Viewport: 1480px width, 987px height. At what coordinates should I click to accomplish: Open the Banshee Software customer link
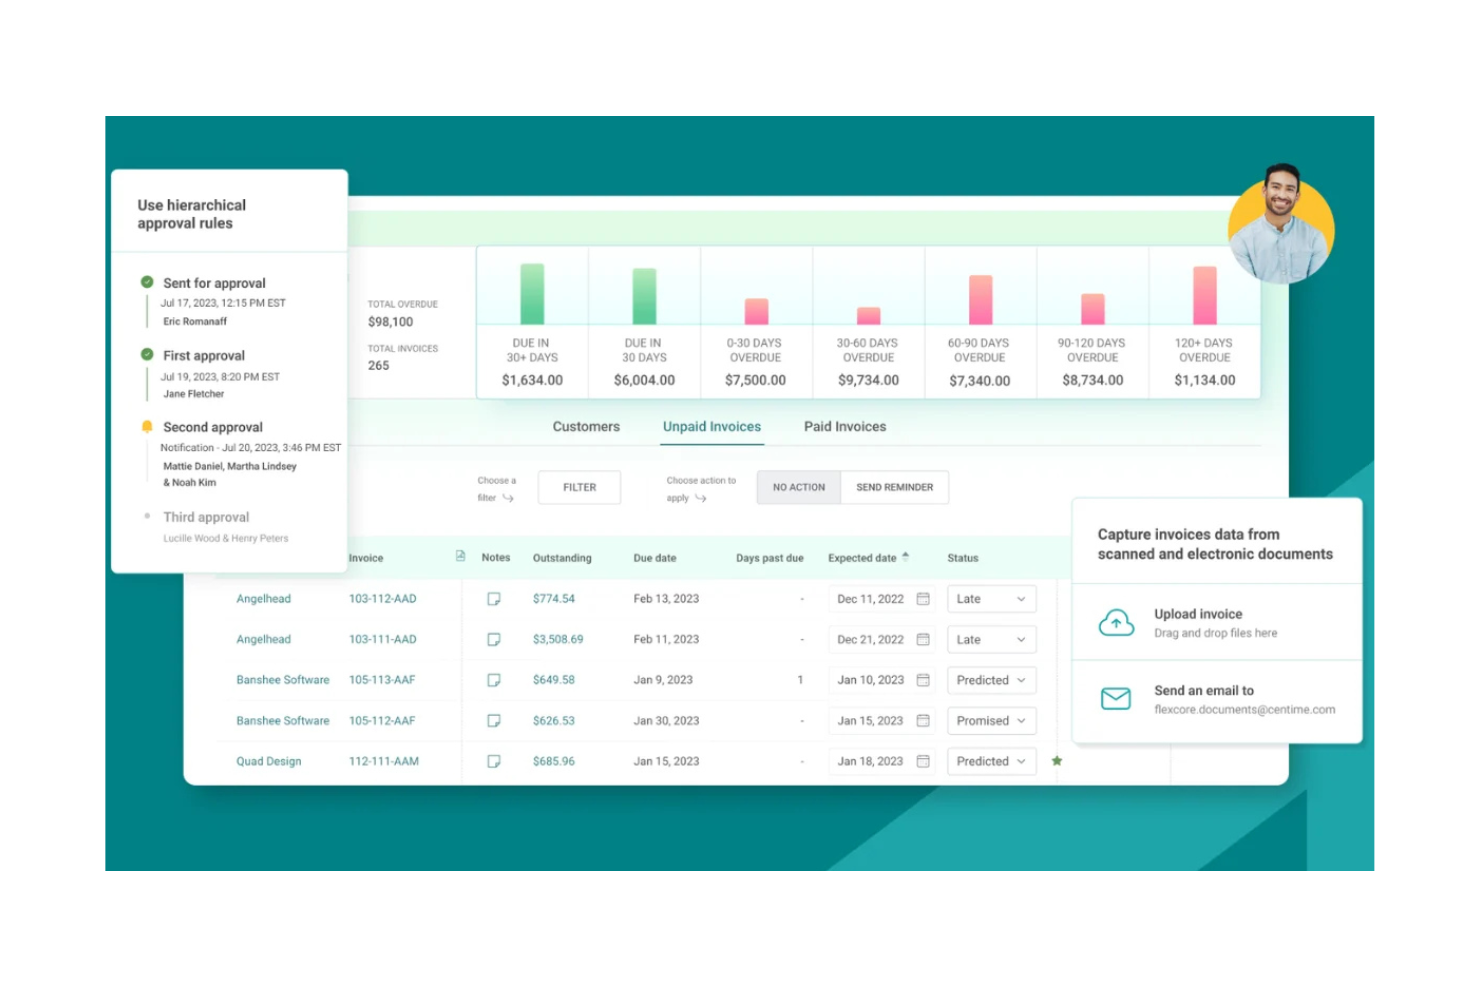coord(282,680)
